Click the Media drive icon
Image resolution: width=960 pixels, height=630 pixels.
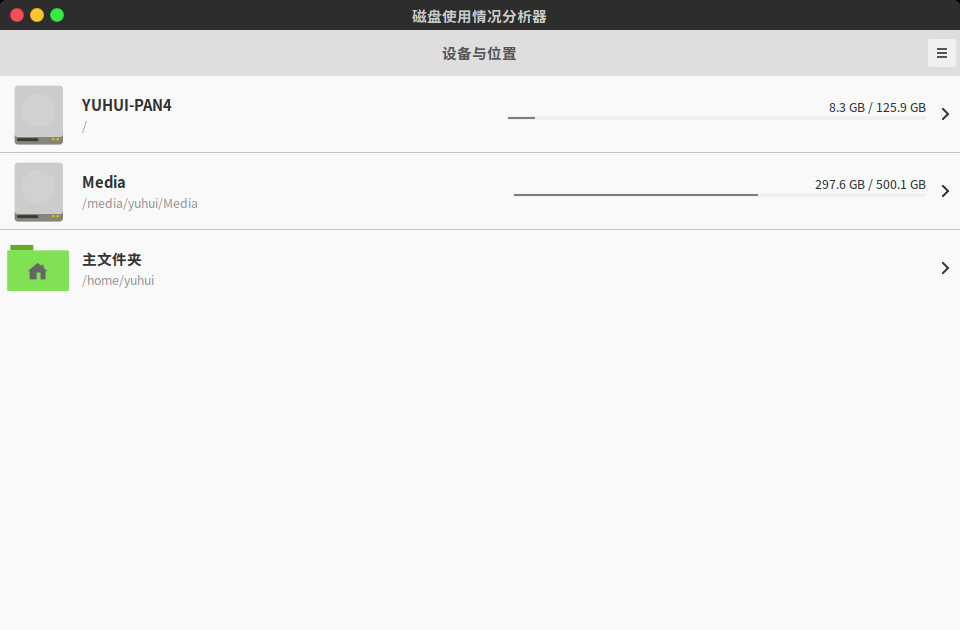coord(39,192)
